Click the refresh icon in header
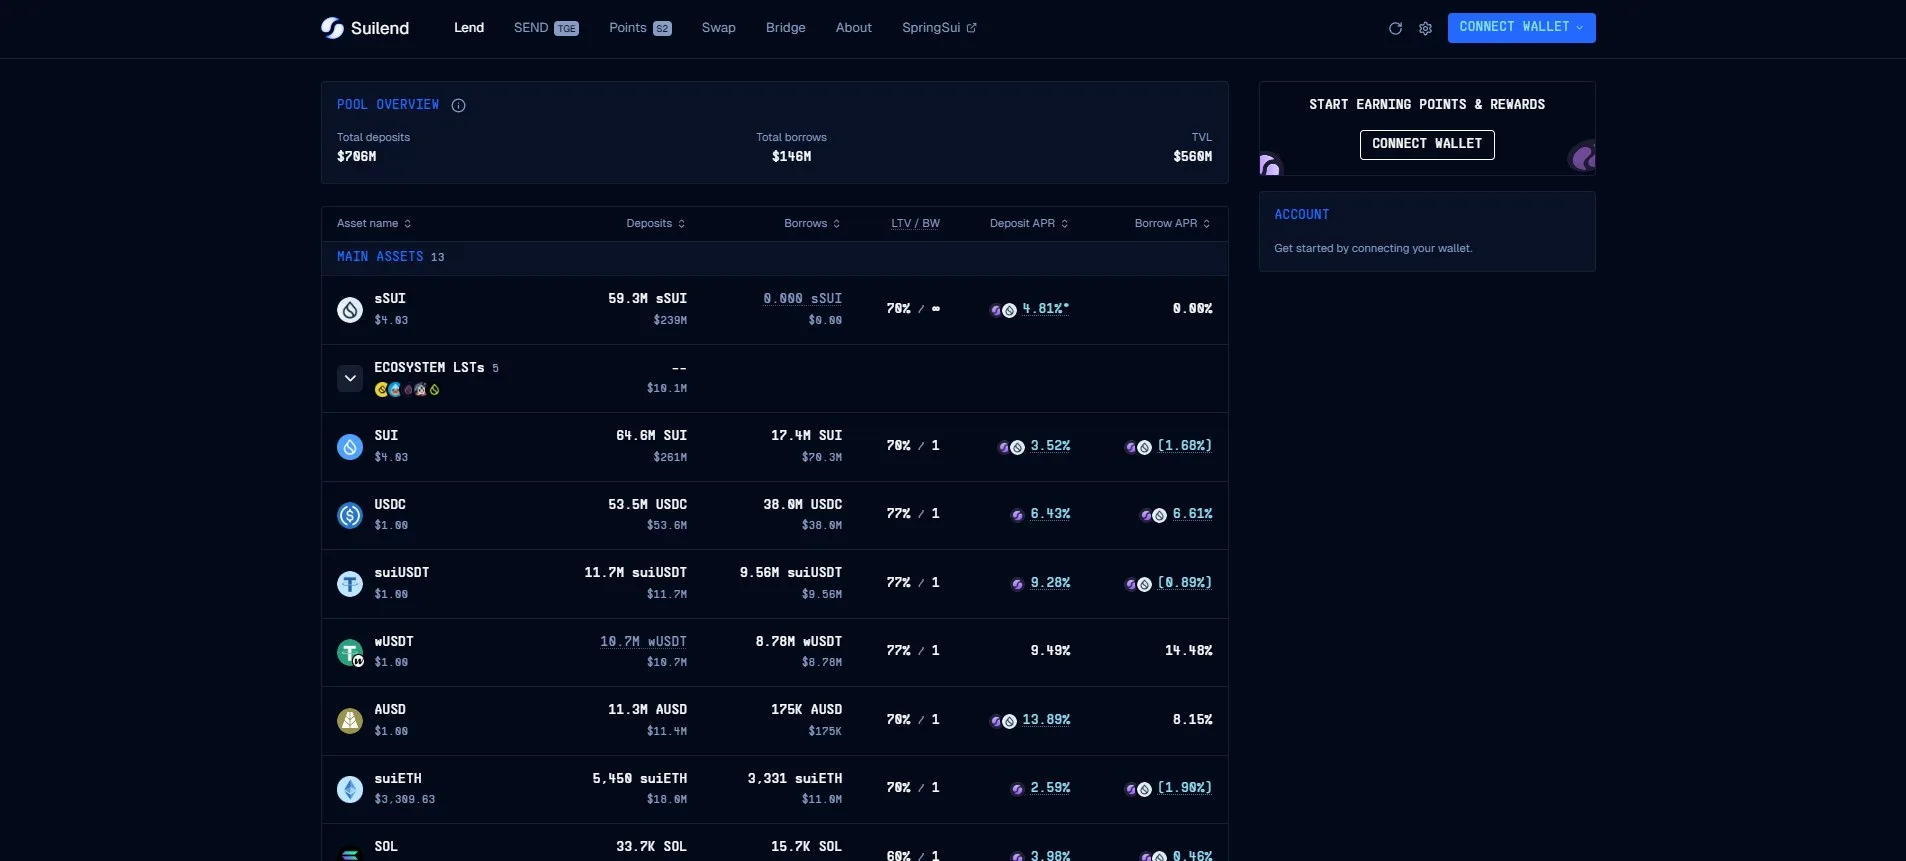The width and height of the screenshot is (1906, 861). [1395, 29]
